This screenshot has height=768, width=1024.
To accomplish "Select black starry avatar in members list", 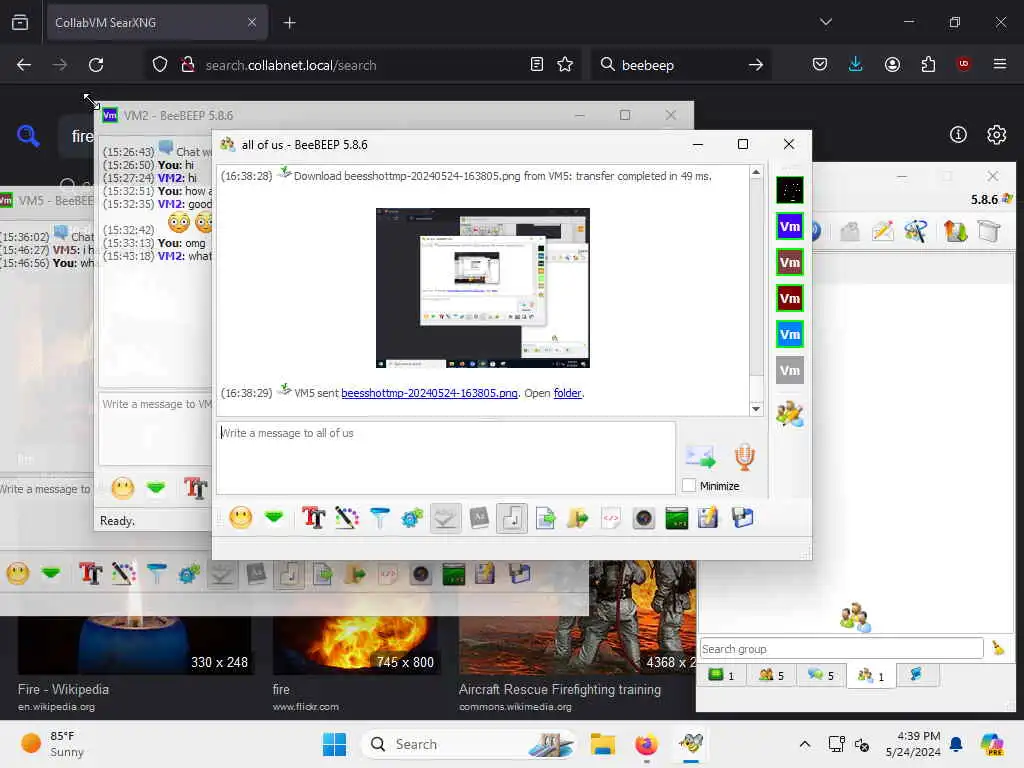I will [790, 191].
